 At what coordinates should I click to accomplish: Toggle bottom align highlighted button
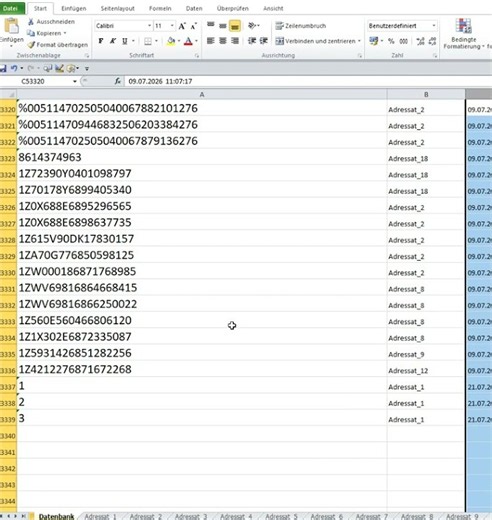[x=235, y=26]
